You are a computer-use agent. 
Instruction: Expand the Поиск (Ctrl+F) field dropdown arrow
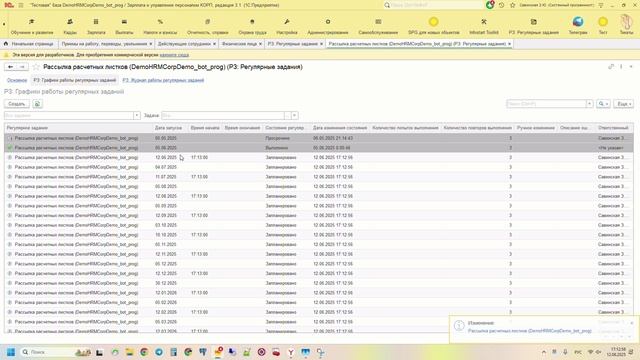[589, 104]
